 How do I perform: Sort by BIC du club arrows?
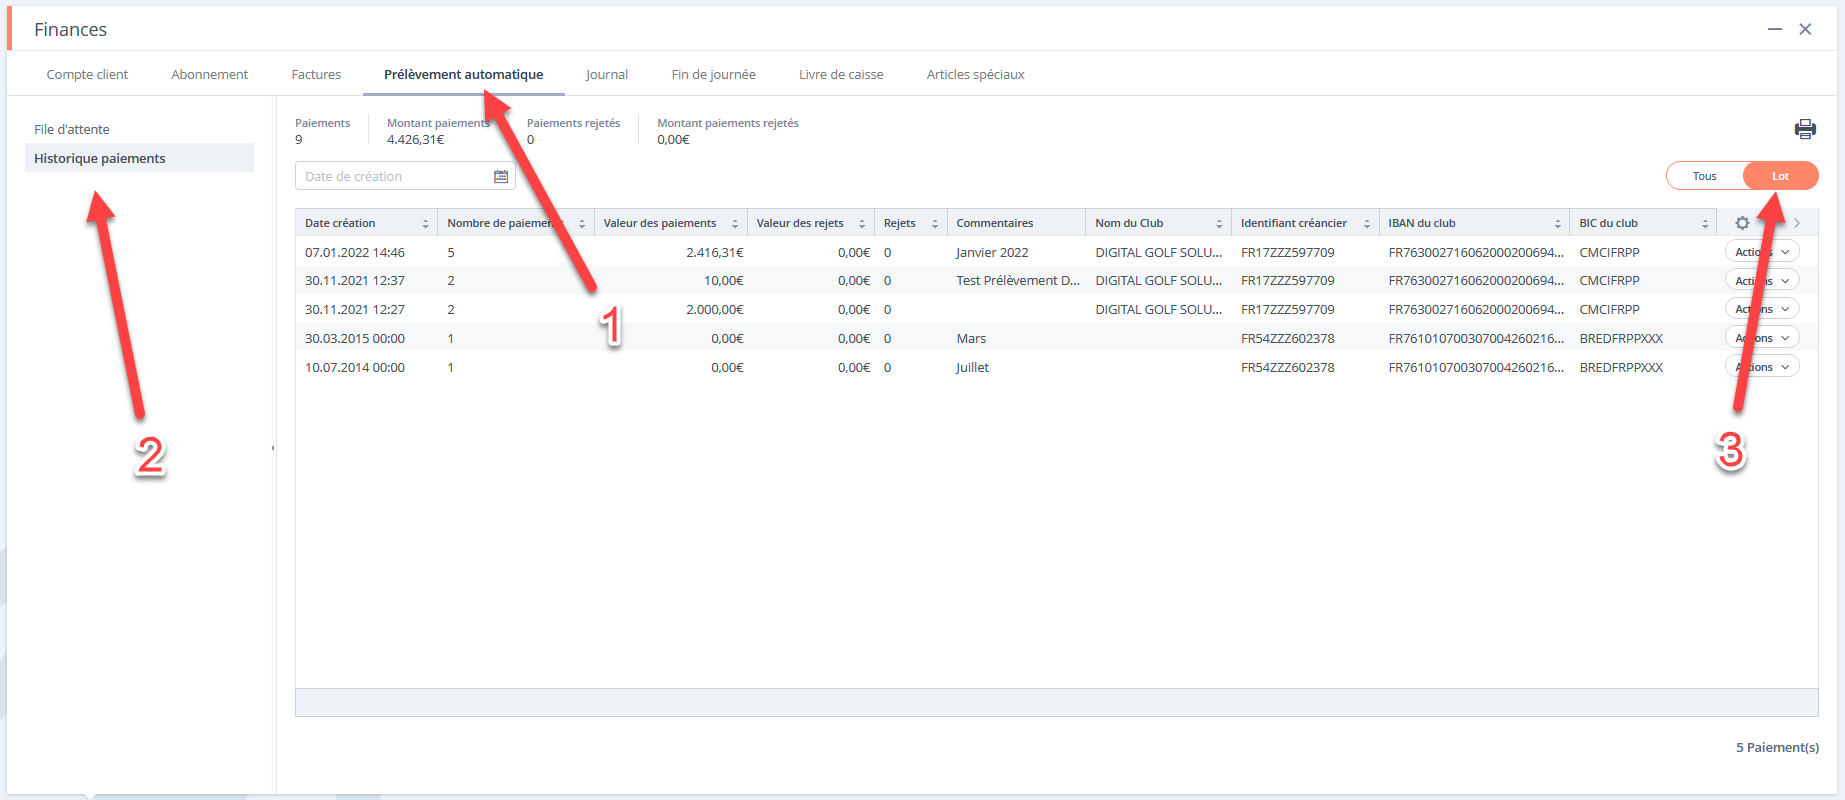(1705, 224)
